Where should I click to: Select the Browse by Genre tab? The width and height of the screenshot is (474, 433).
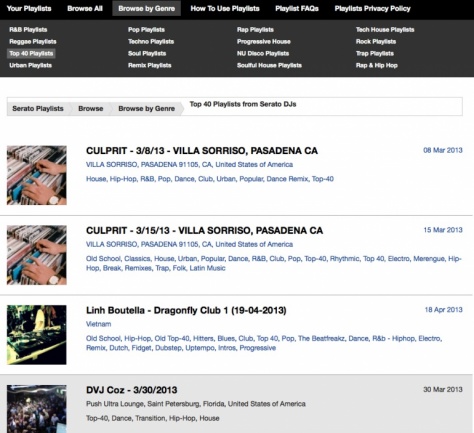(147, 9)
